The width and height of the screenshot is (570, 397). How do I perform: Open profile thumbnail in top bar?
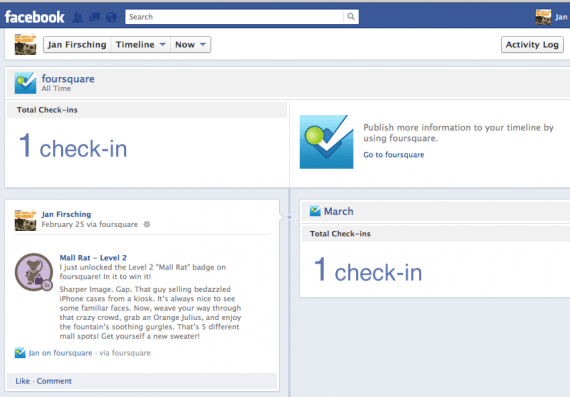(x=543, y=17)
